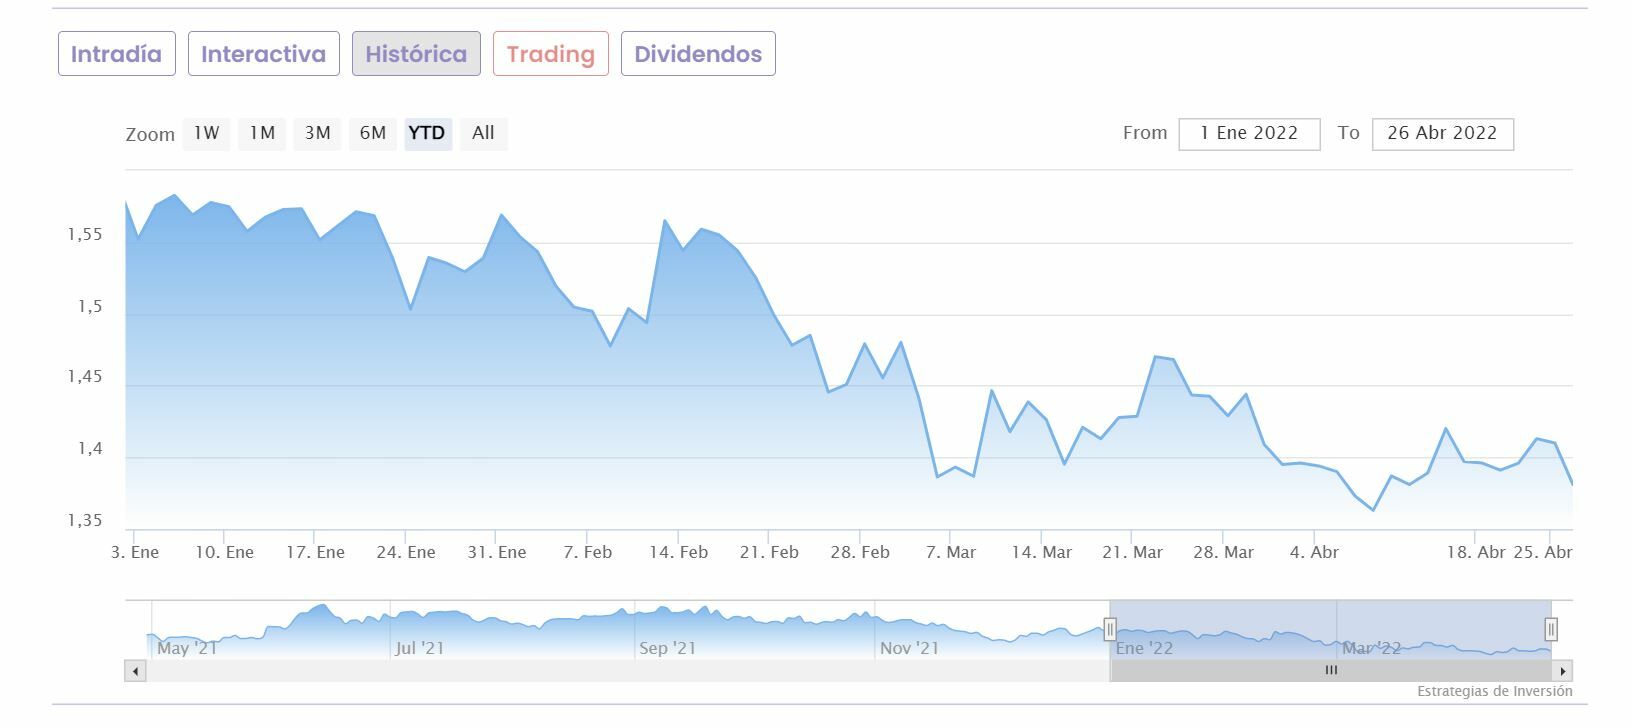Open the Trading tab

coord(551,54)
